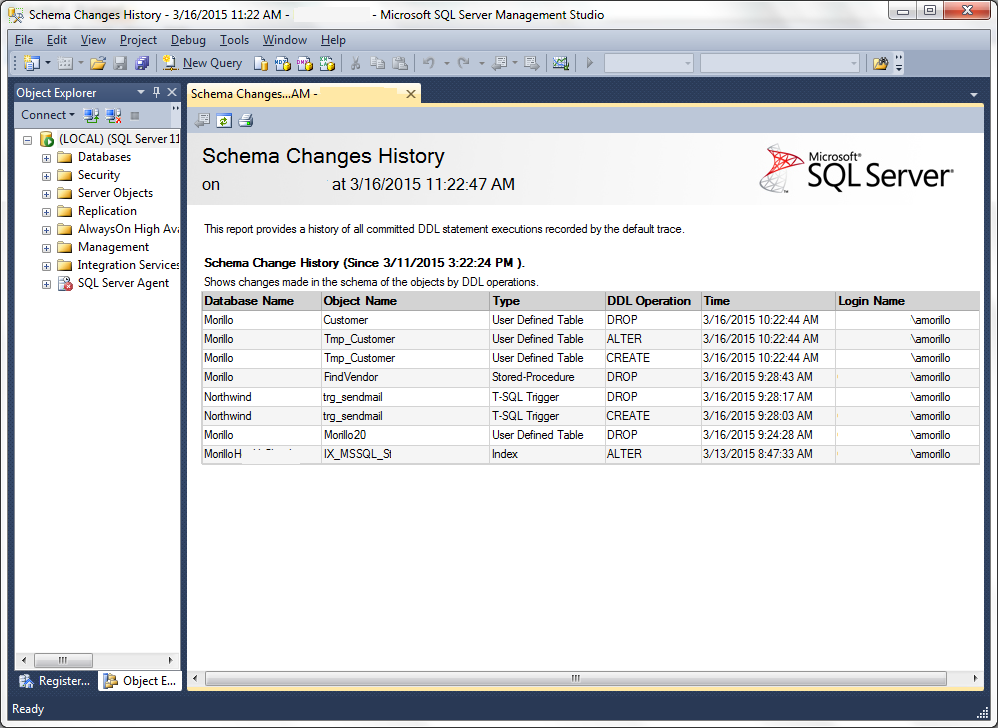
Task: Click the Paste clipboard icon
Action: (400, 63)
